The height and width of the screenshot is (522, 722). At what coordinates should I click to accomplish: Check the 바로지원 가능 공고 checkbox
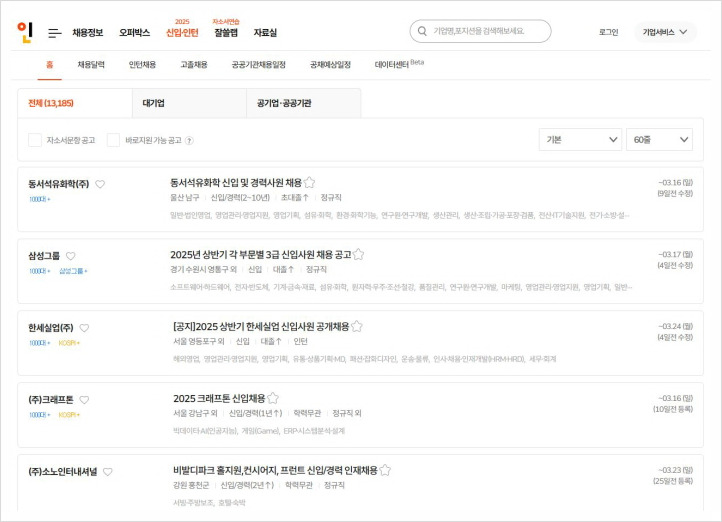(x=113, y=140)
